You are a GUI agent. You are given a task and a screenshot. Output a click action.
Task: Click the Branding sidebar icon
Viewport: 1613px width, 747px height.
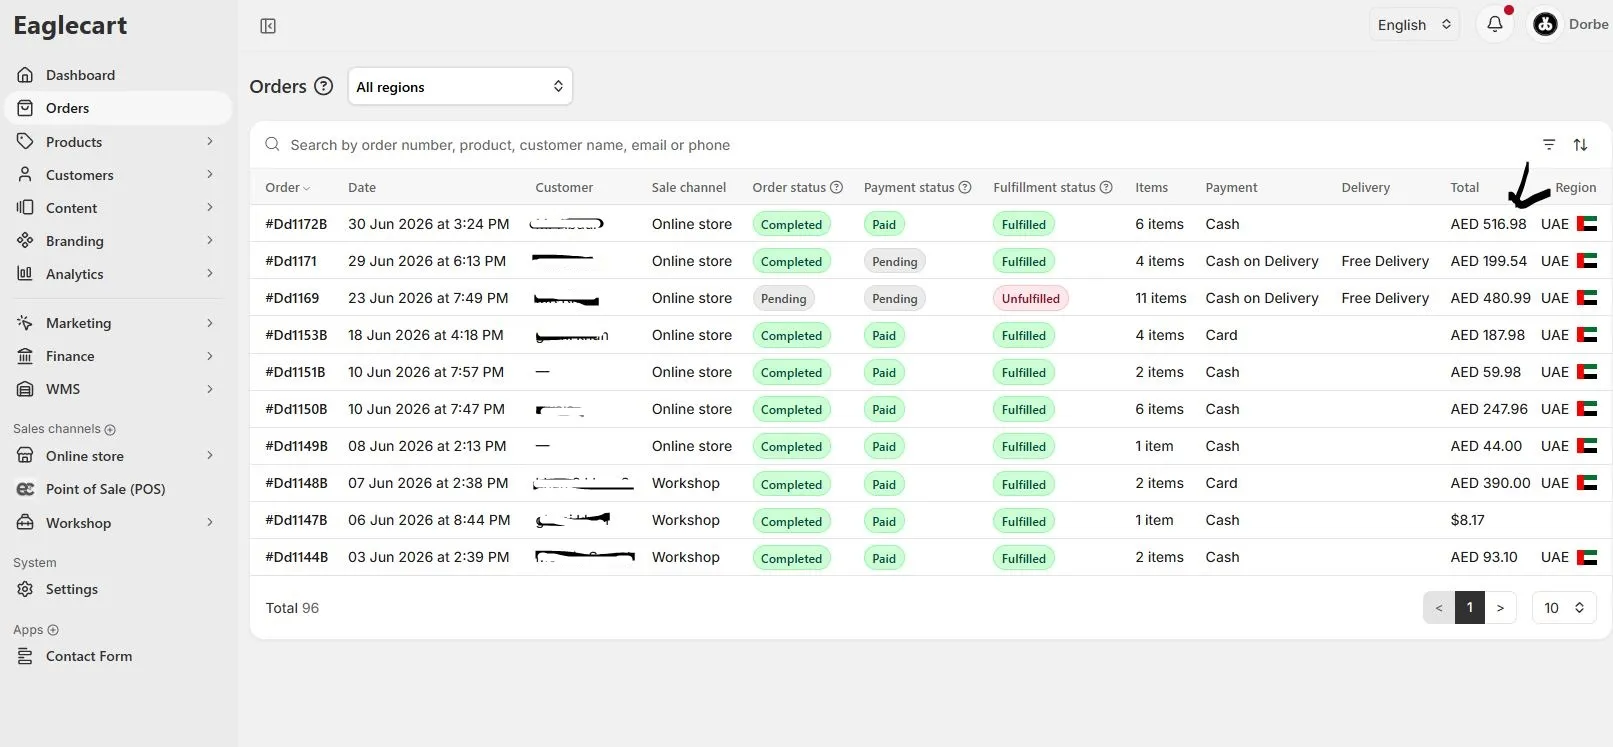click(25, 241)
